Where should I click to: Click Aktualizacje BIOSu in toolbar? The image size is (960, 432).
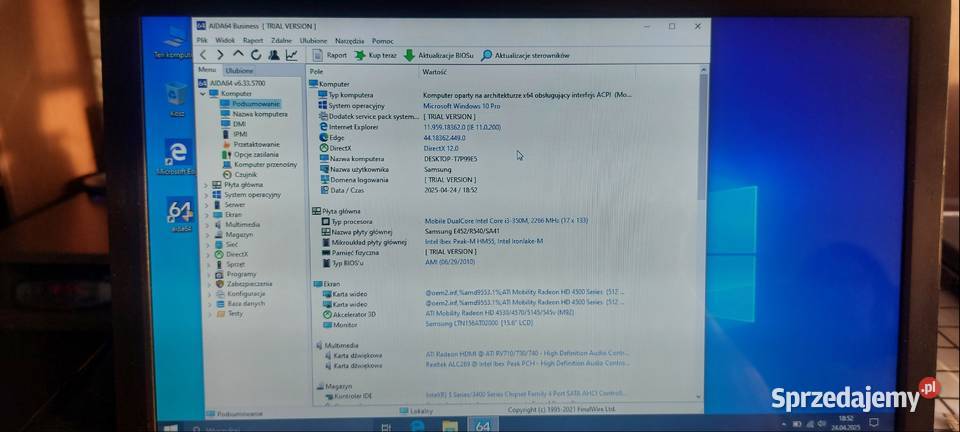[438, 55]
